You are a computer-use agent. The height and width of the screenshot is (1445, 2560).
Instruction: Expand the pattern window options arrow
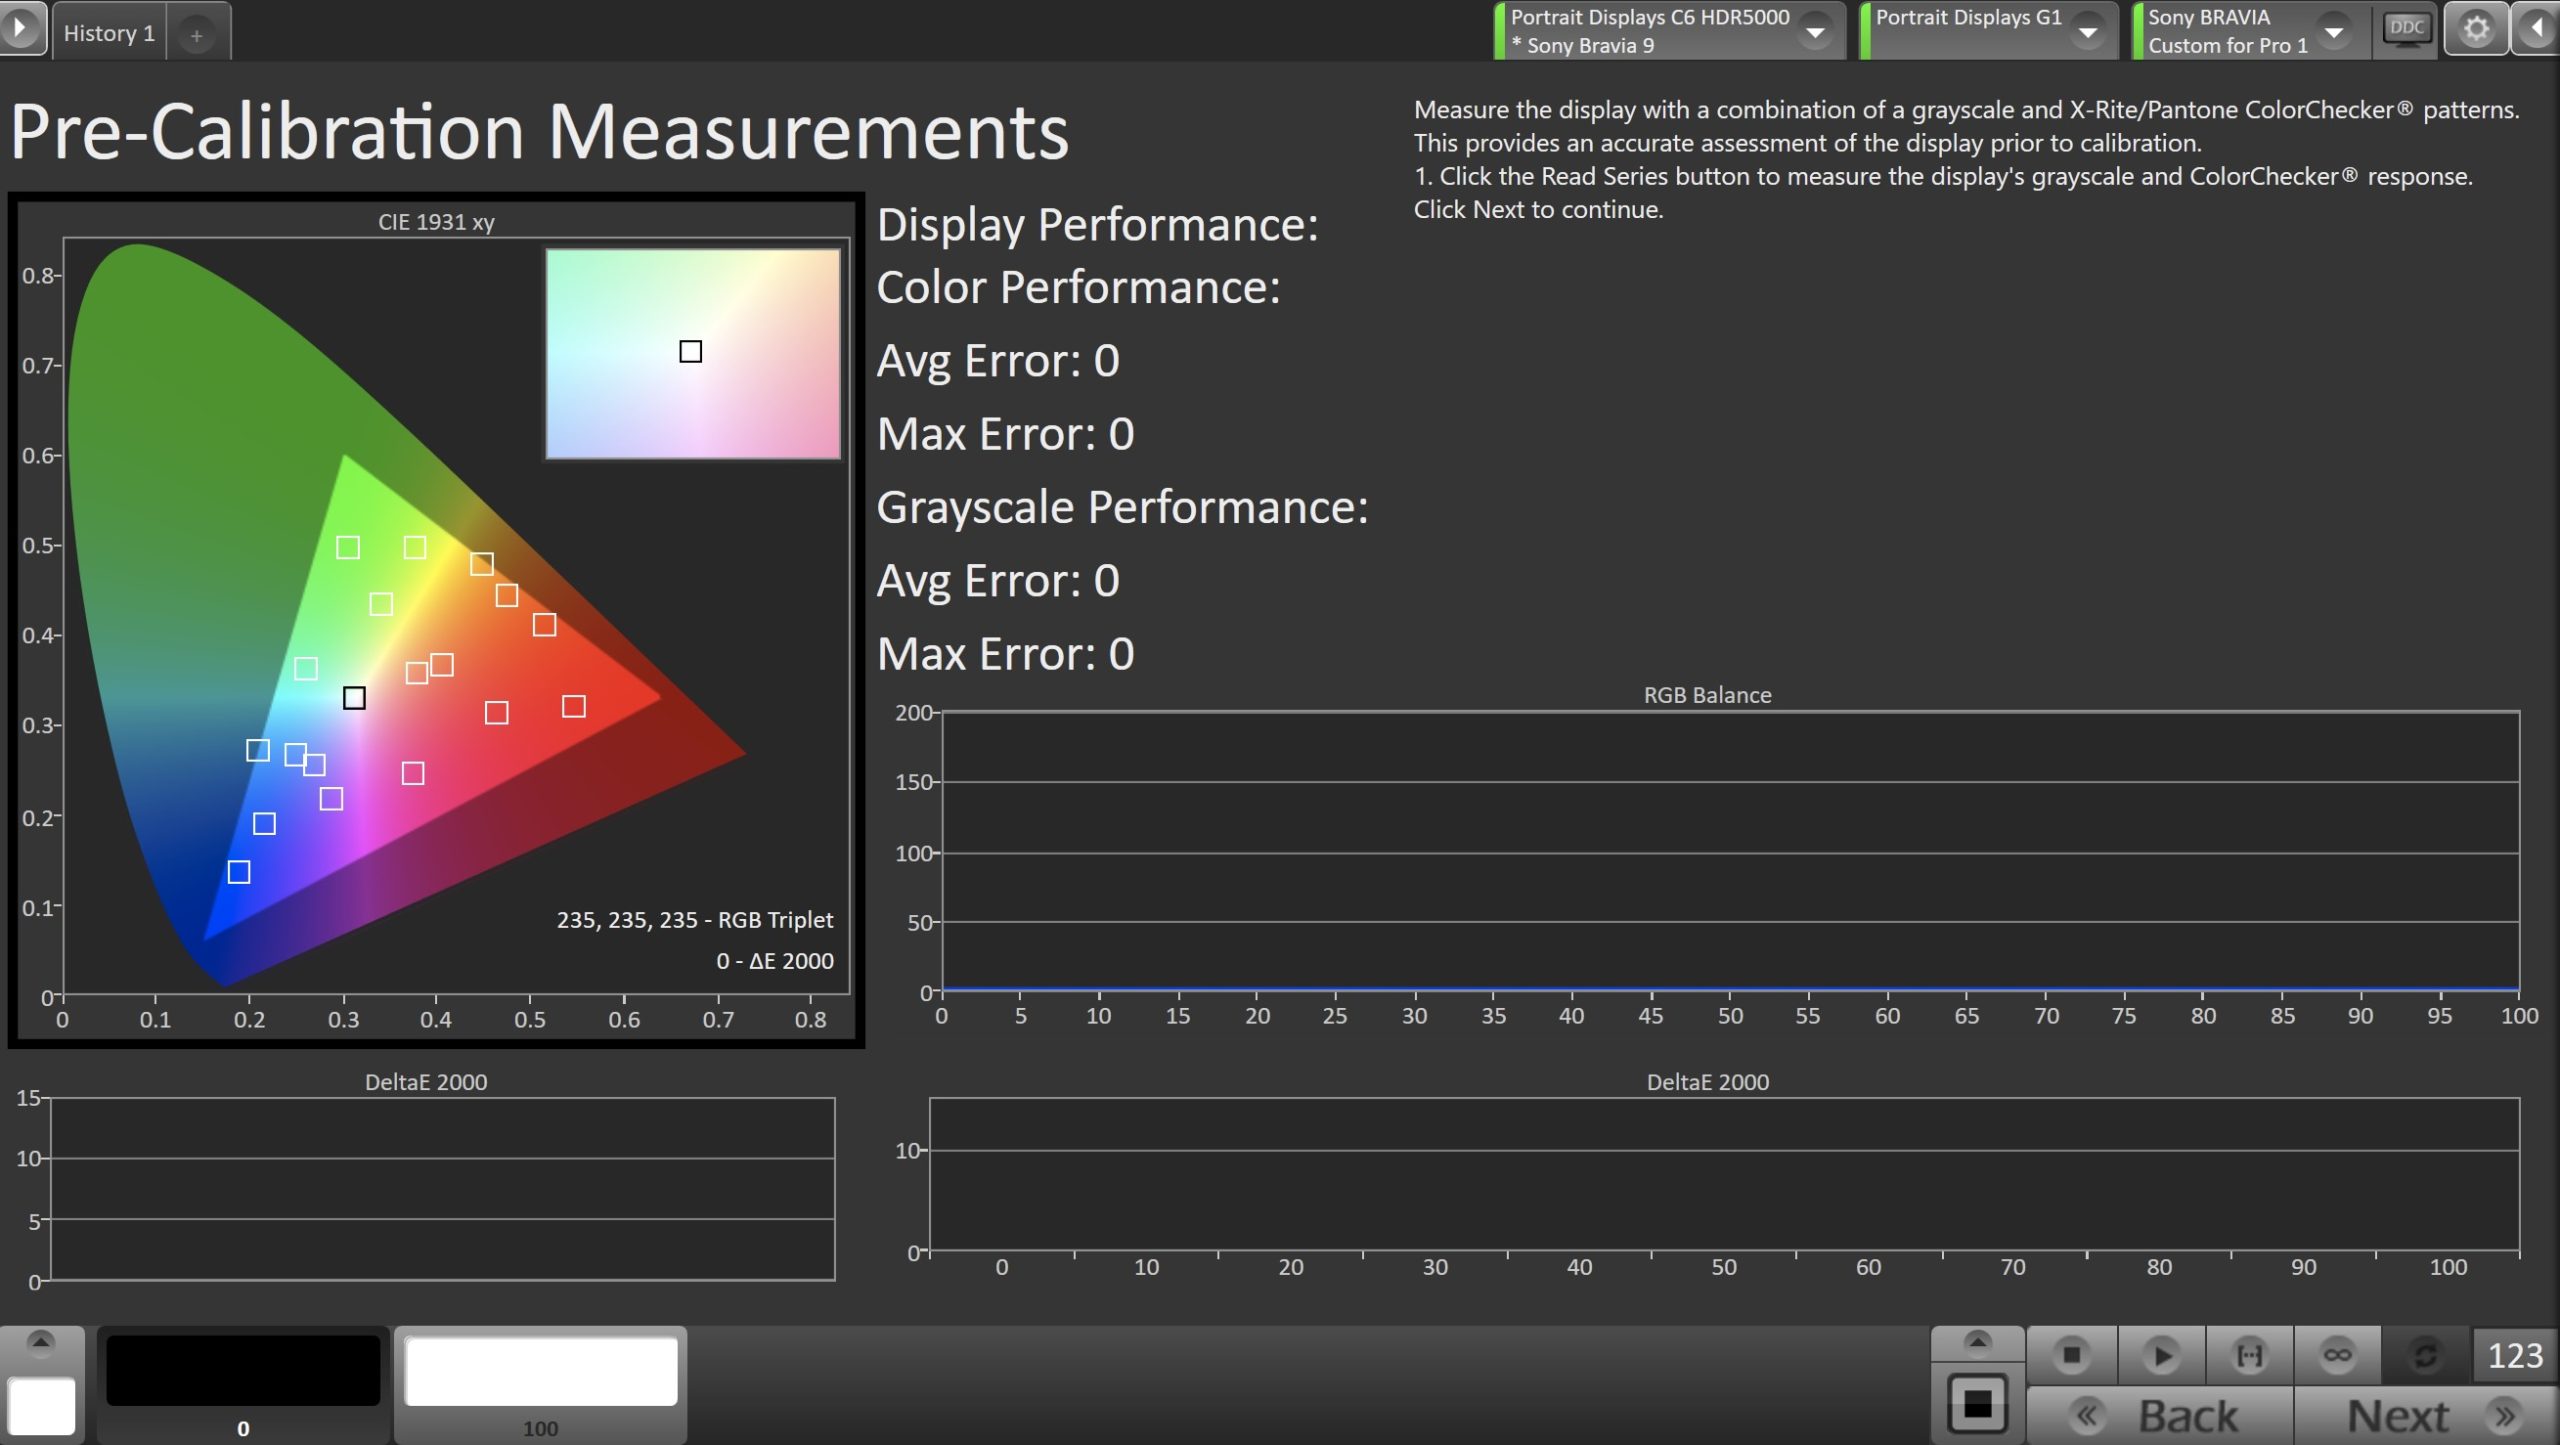pos(1977,1342)
